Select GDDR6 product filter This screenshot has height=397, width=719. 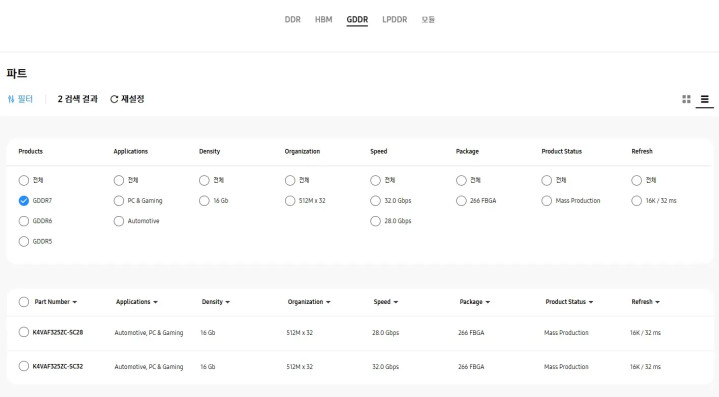24,221
